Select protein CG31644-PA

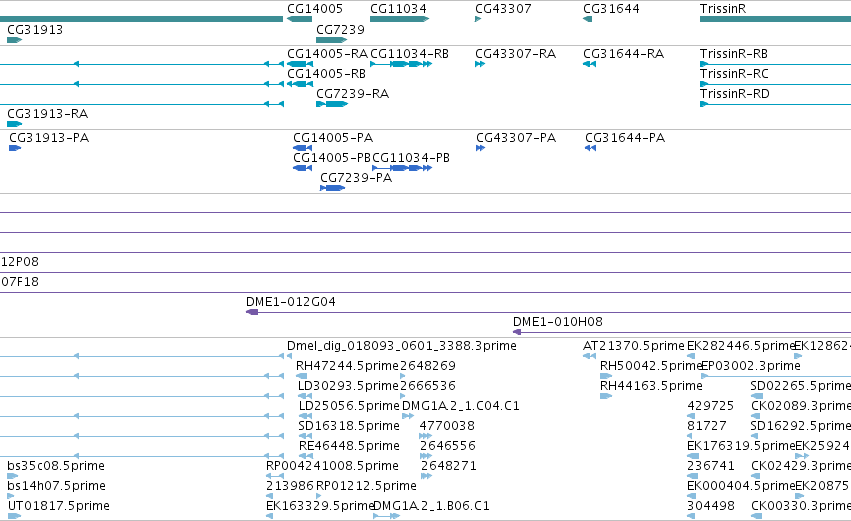[590, 148]
